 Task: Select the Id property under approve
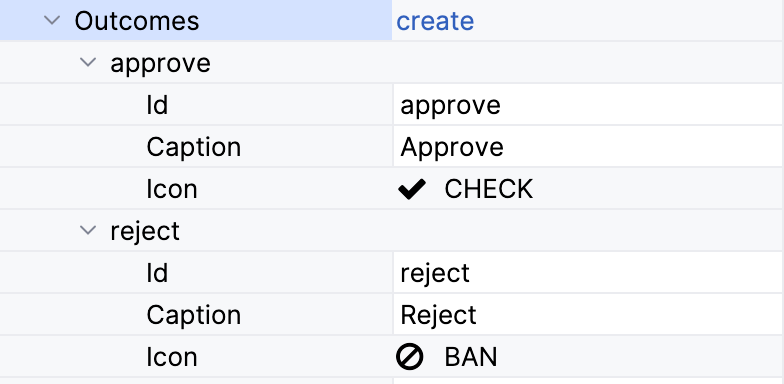pyautogui.click(x=157, y=105)
